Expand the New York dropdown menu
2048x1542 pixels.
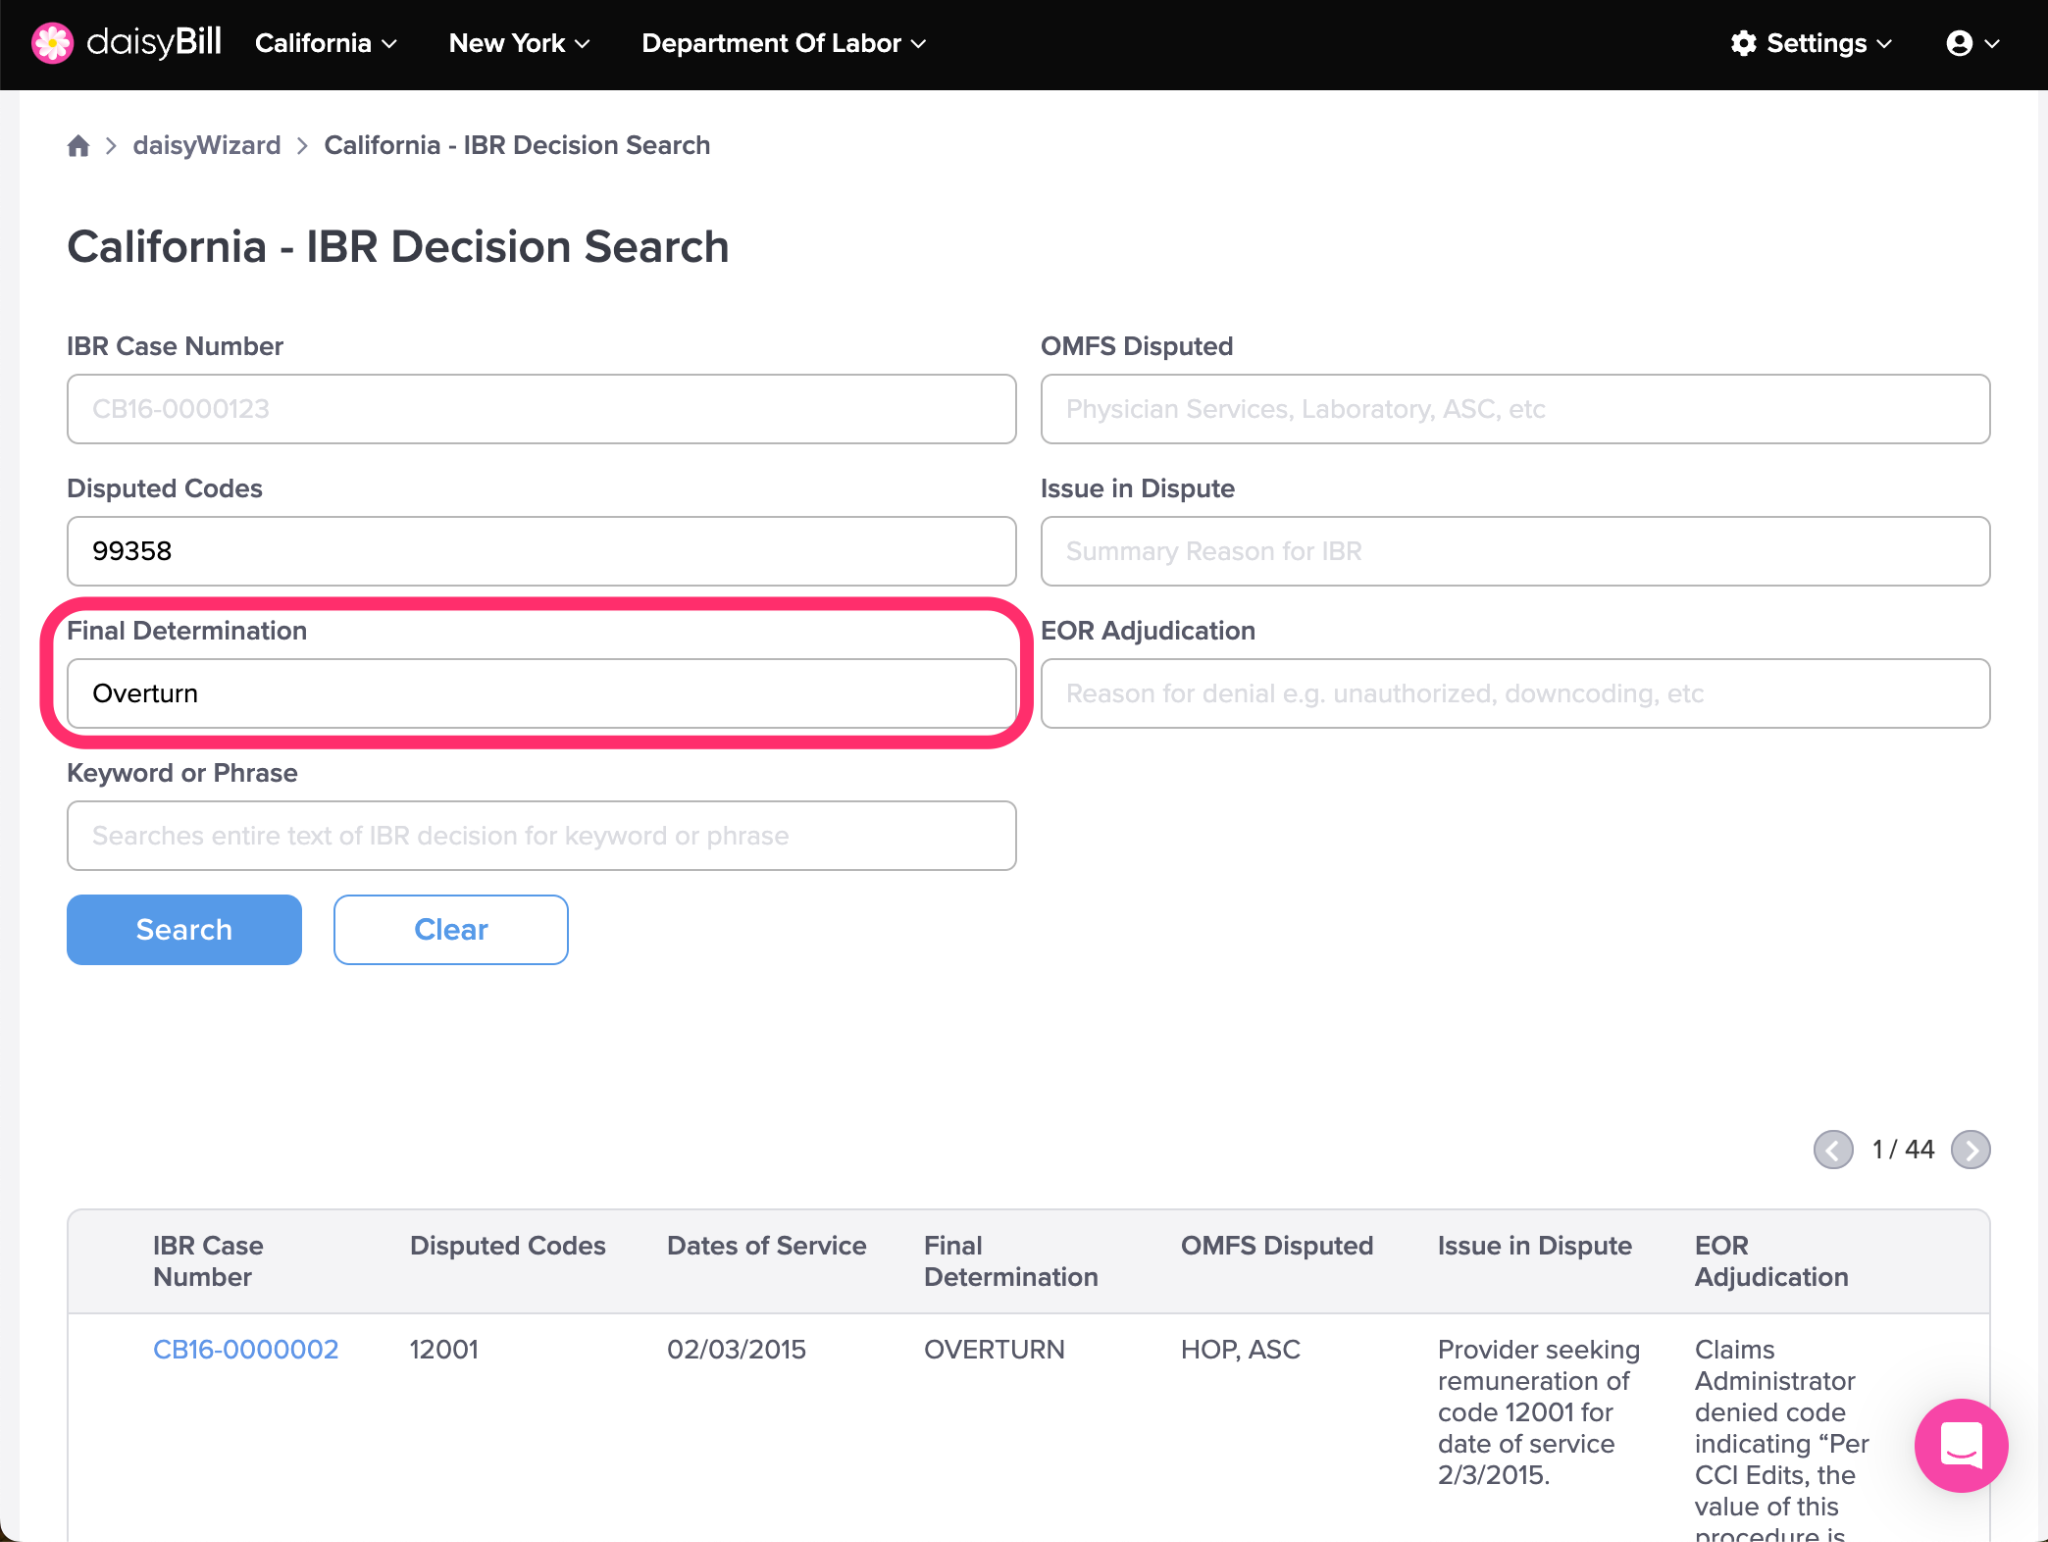(519, 43)
